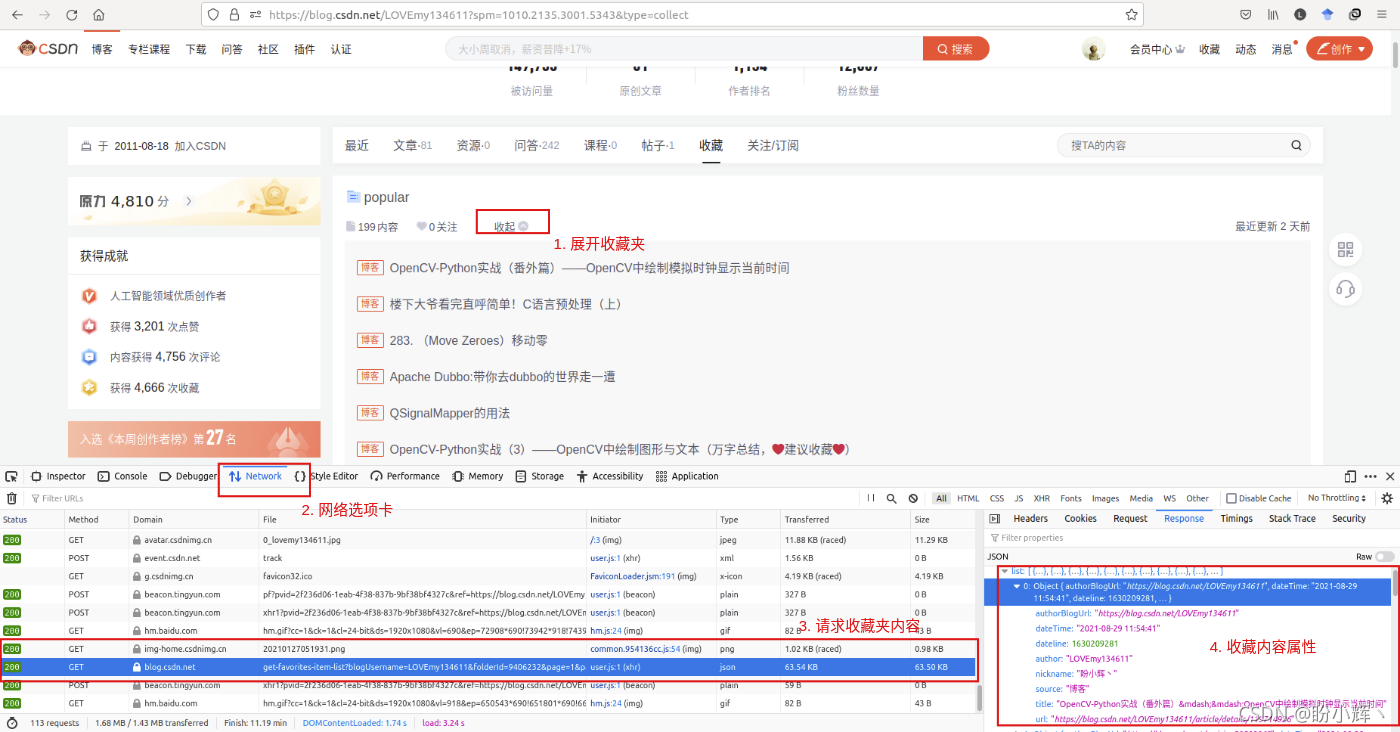Switch to the Headers tab
Viewport: 1400px width, 732px height.
(x=1030, y=519)
